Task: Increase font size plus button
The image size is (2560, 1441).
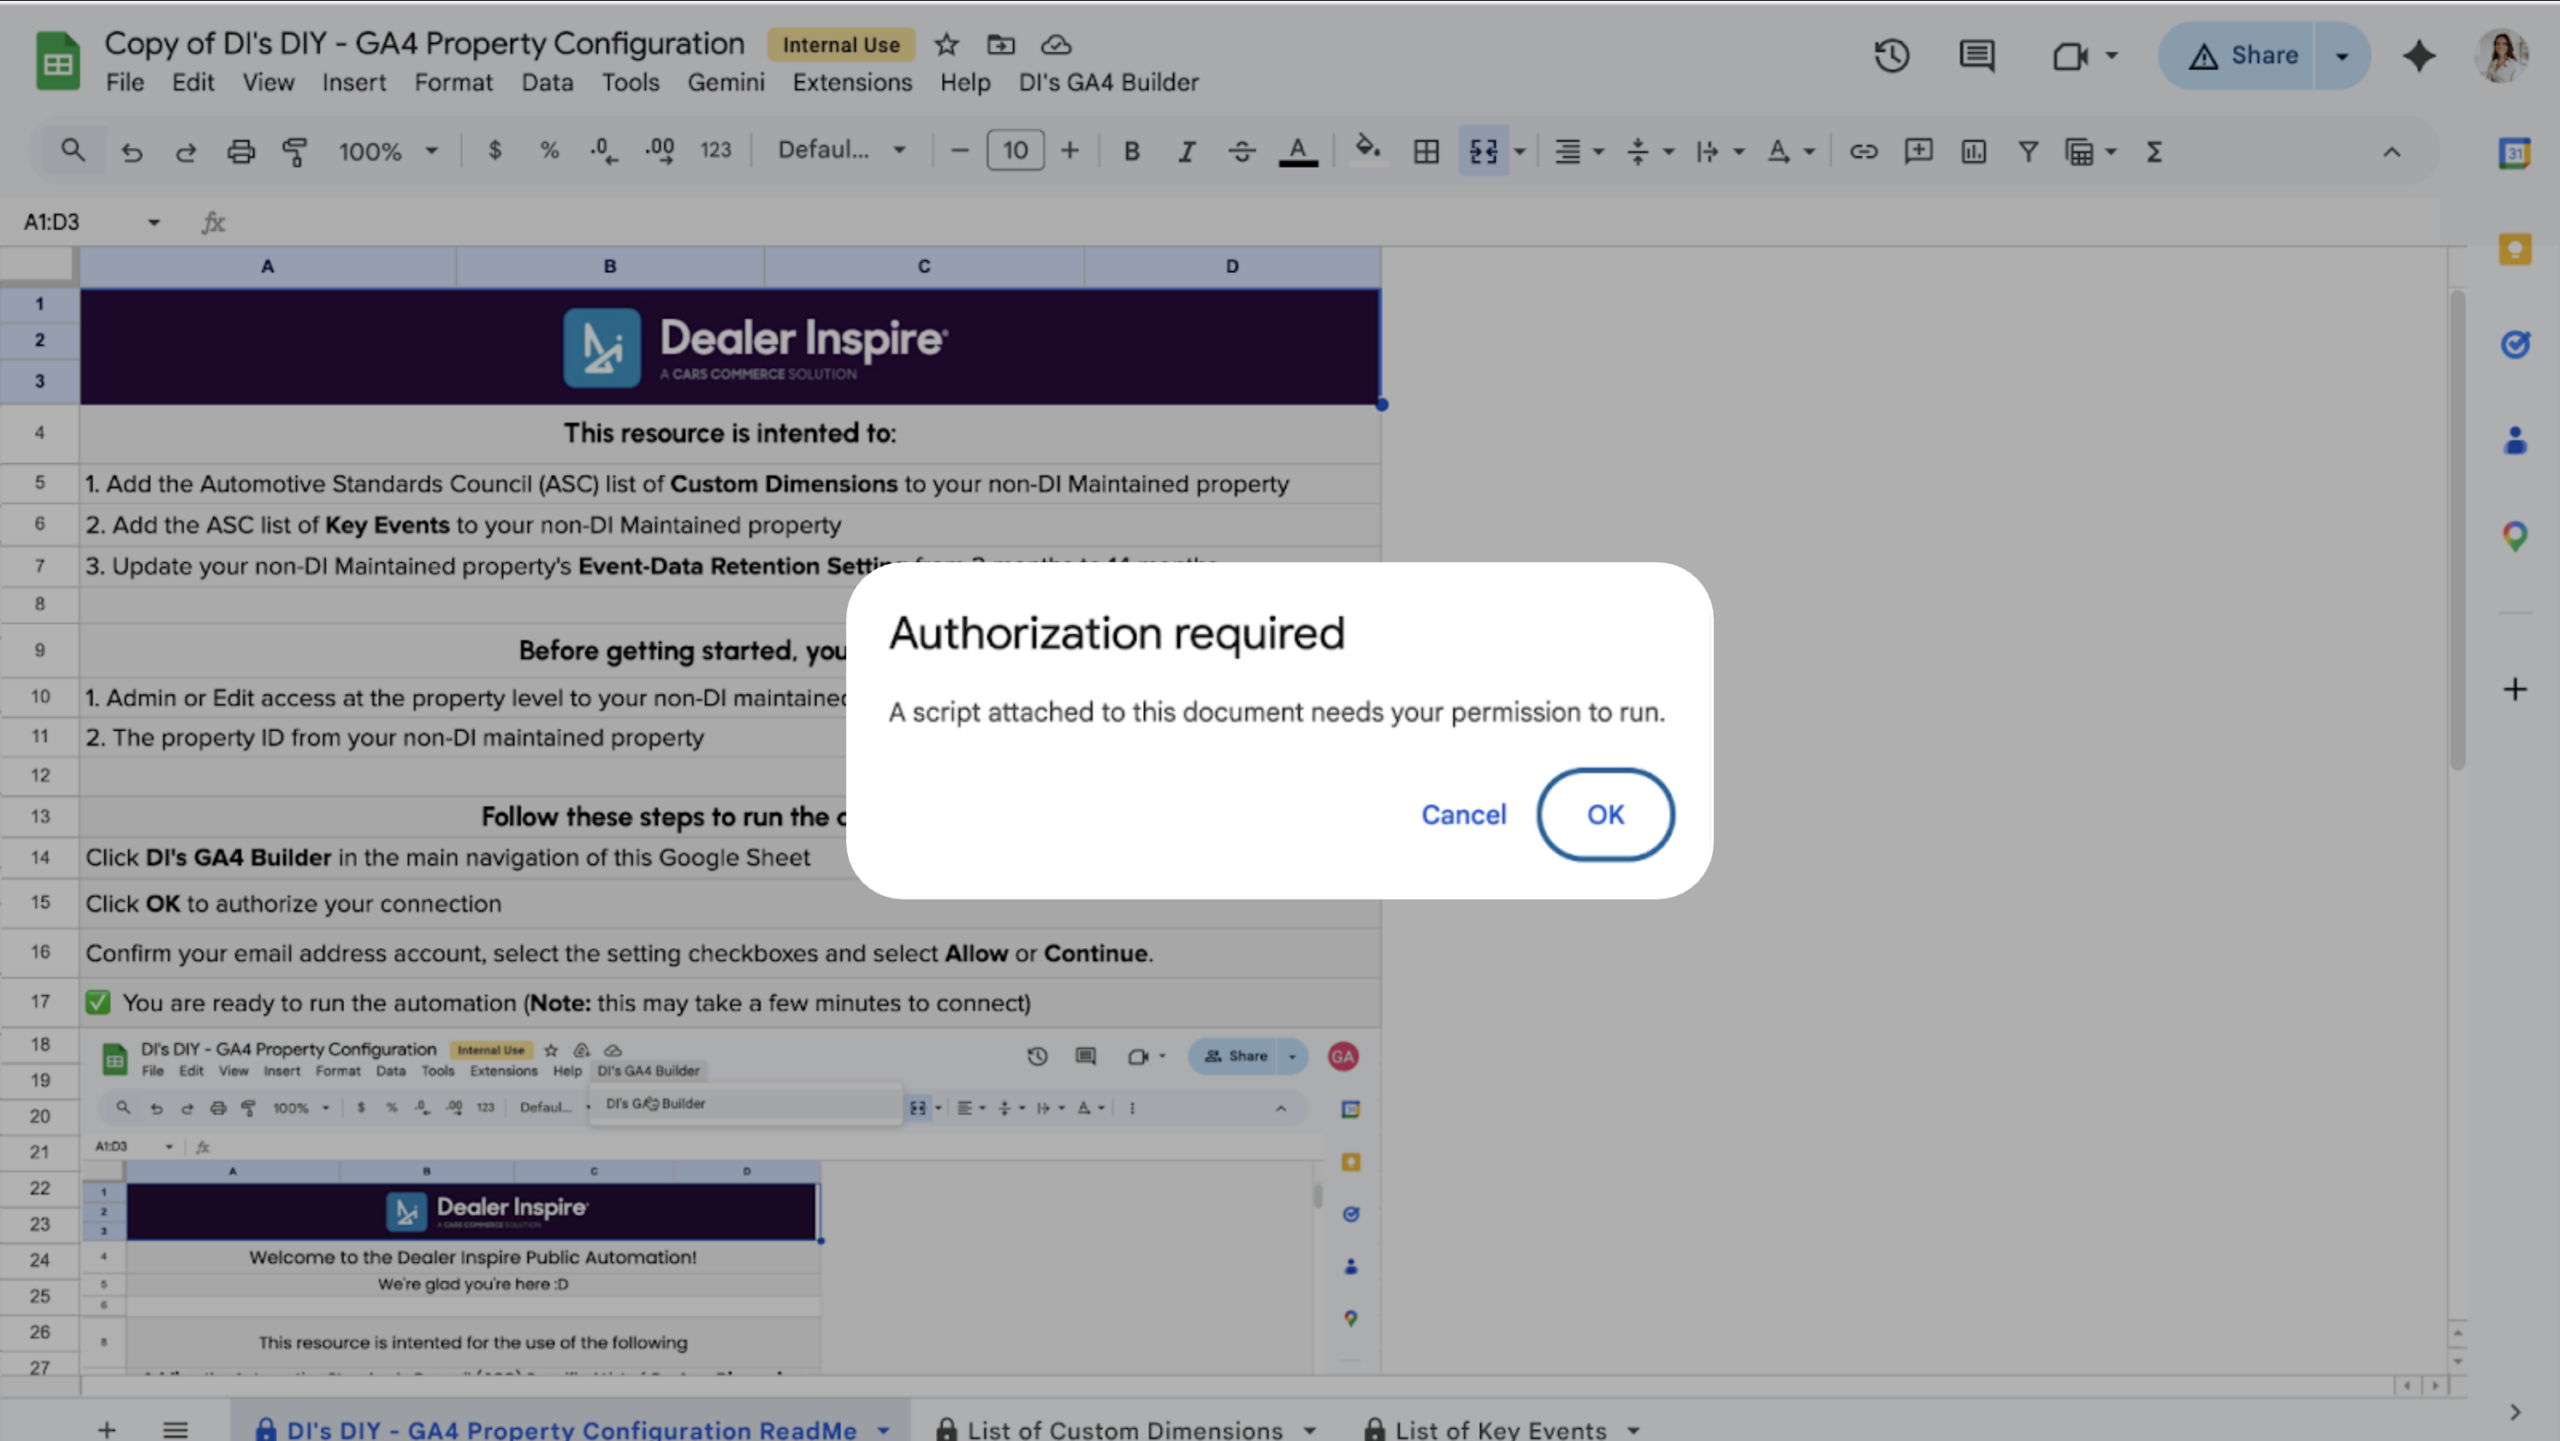Action: tap(1070, 151)
